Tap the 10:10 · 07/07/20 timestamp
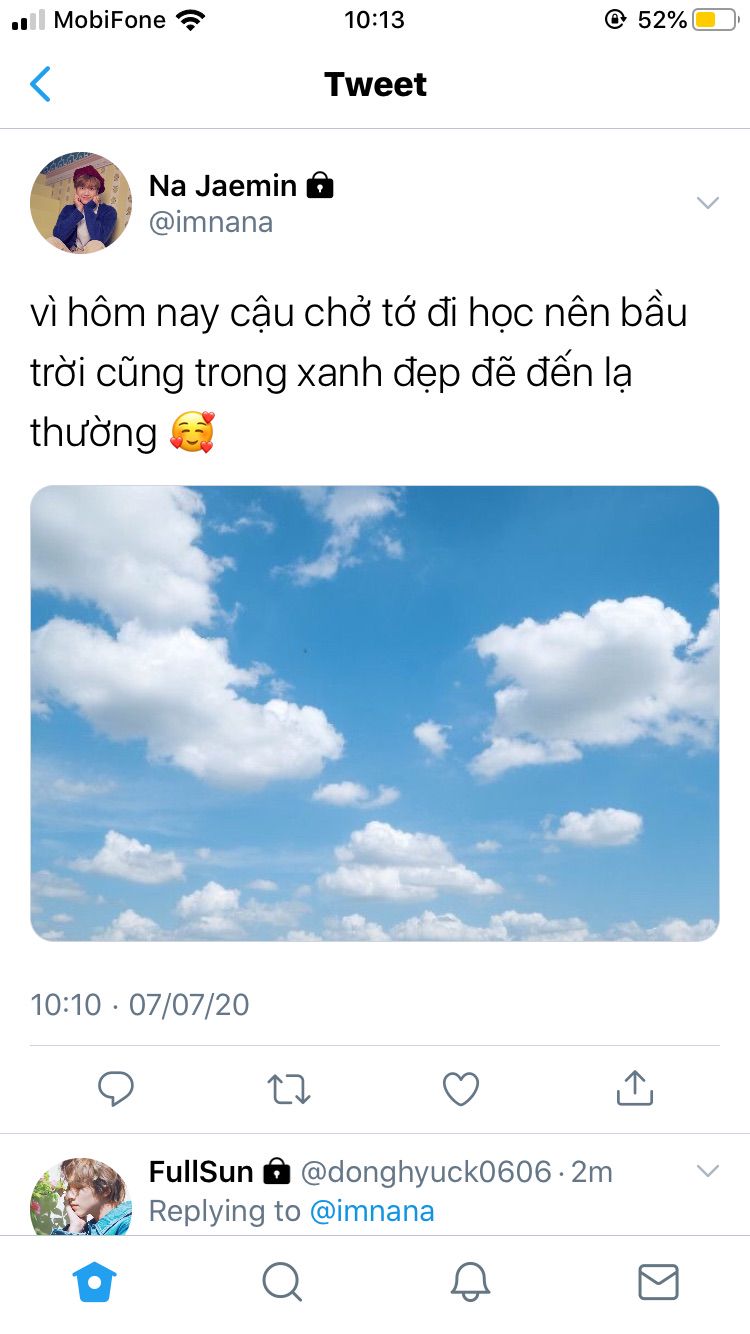Image resolution: width=750 pixels, height=1334 pixels. pyautogui.click(x=140, y=1004)
